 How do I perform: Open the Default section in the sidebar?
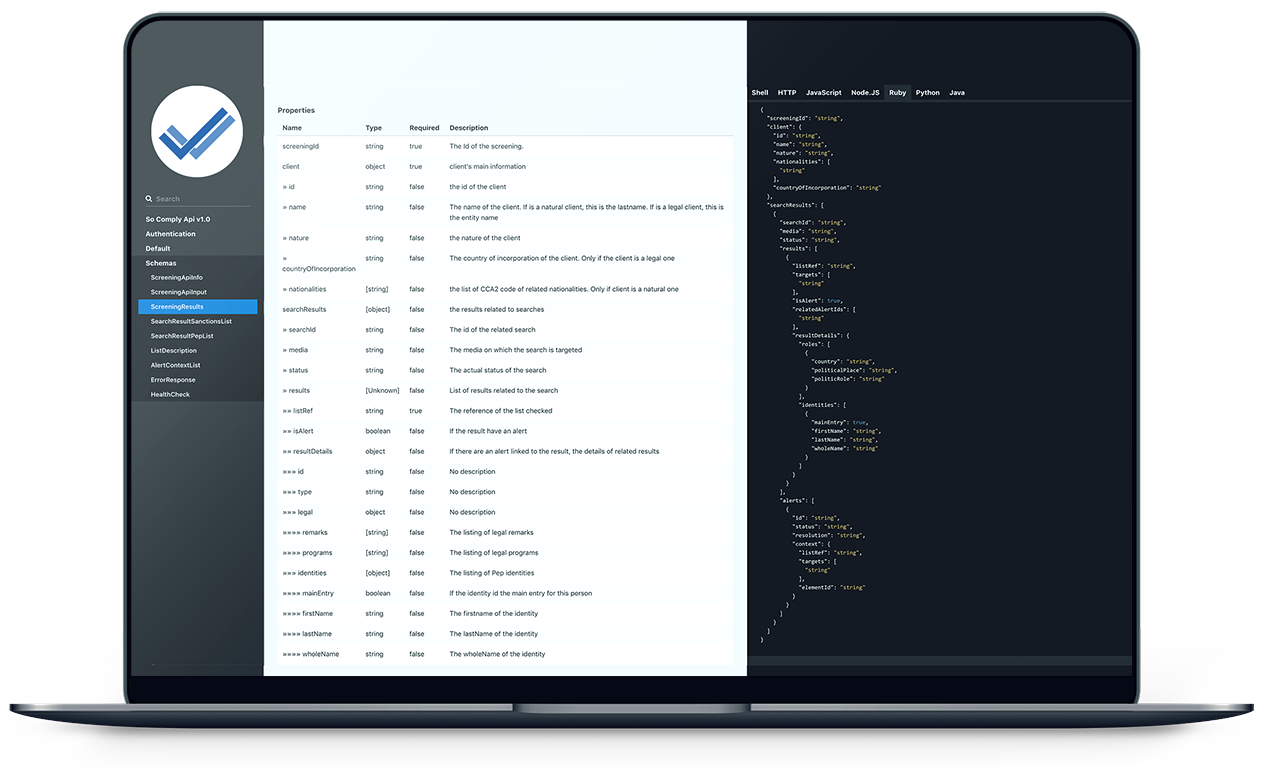tap(158, 248)
